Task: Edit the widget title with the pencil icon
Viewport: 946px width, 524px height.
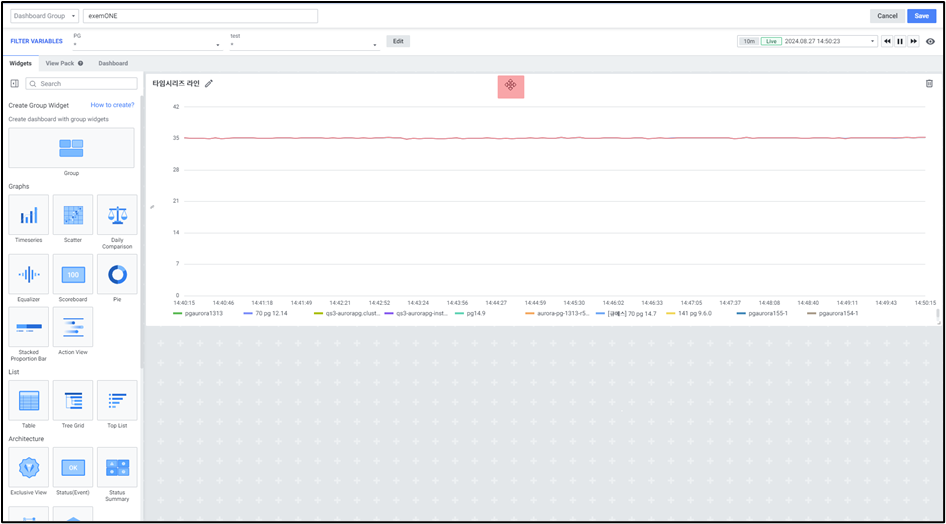Action: pyautogui.click(x=209, y=84)
